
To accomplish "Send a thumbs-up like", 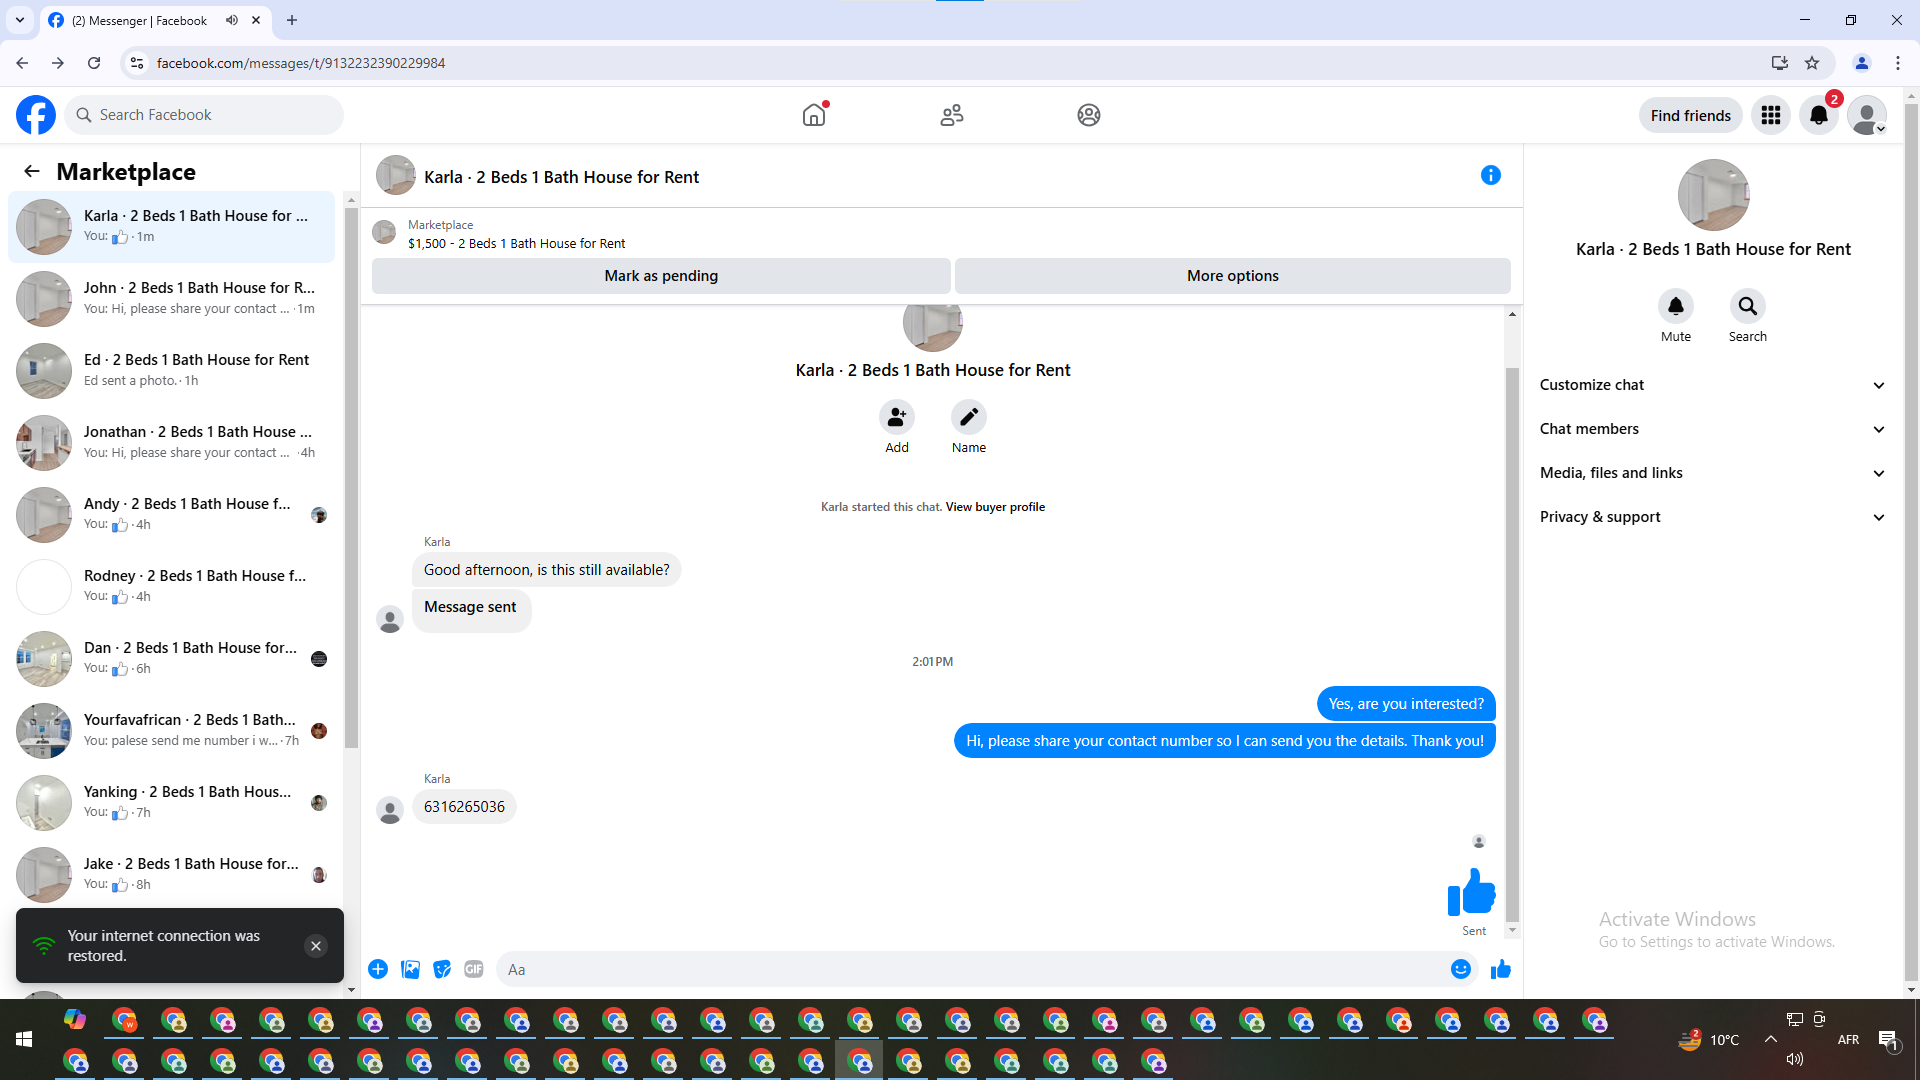I will click(x=1501, y=969).
